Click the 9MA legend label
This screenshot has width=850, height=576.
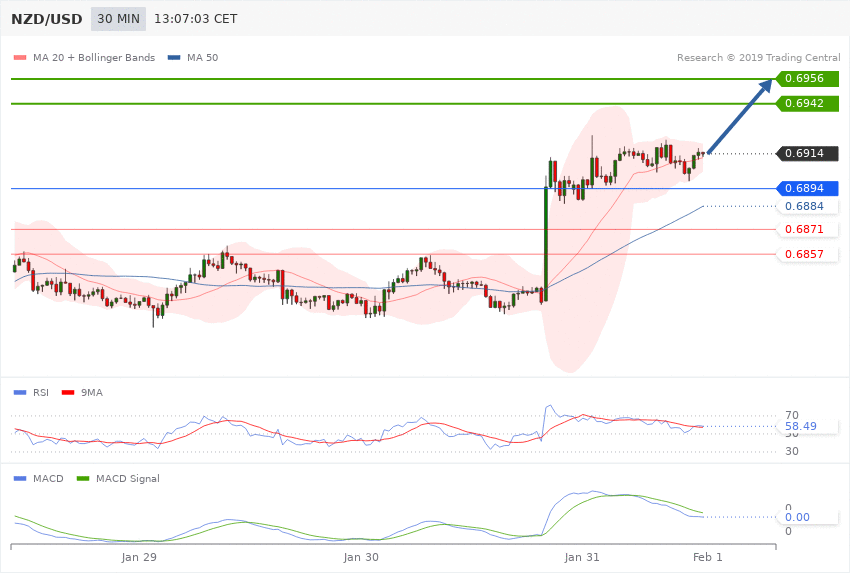[x=92, y=392]
